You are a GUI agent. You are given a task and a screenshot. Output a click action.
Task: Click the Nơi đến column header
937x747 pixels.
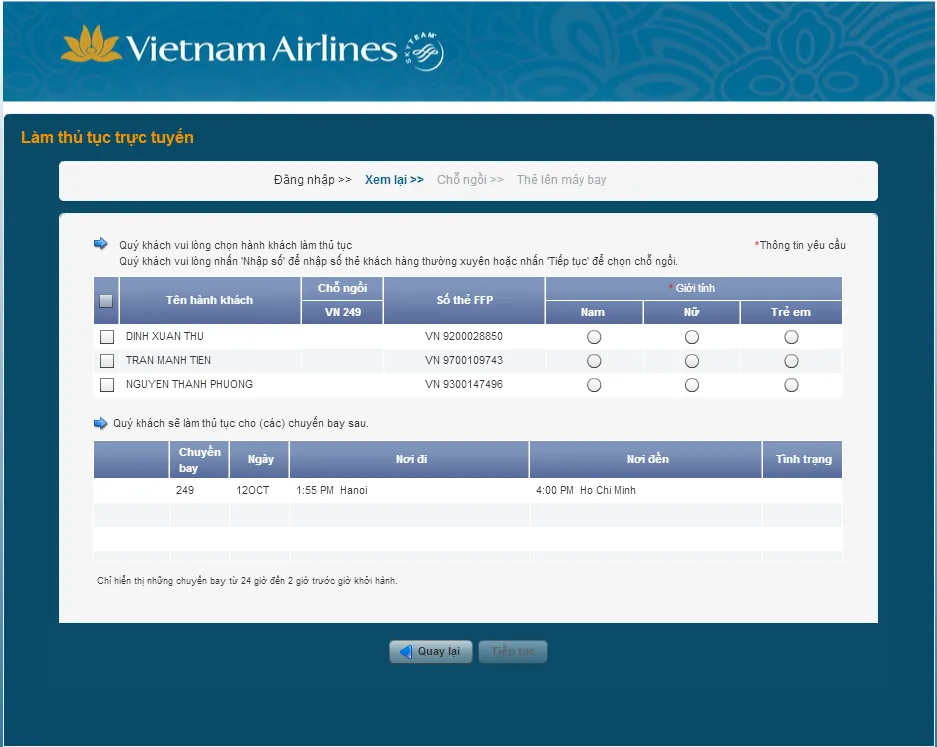[647, 460]
